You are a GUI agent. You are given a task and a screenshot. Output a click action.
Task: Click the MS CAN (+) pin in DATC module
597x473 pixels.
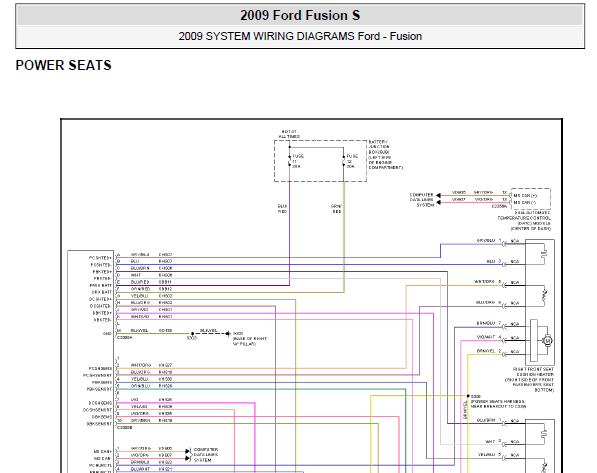525,196
